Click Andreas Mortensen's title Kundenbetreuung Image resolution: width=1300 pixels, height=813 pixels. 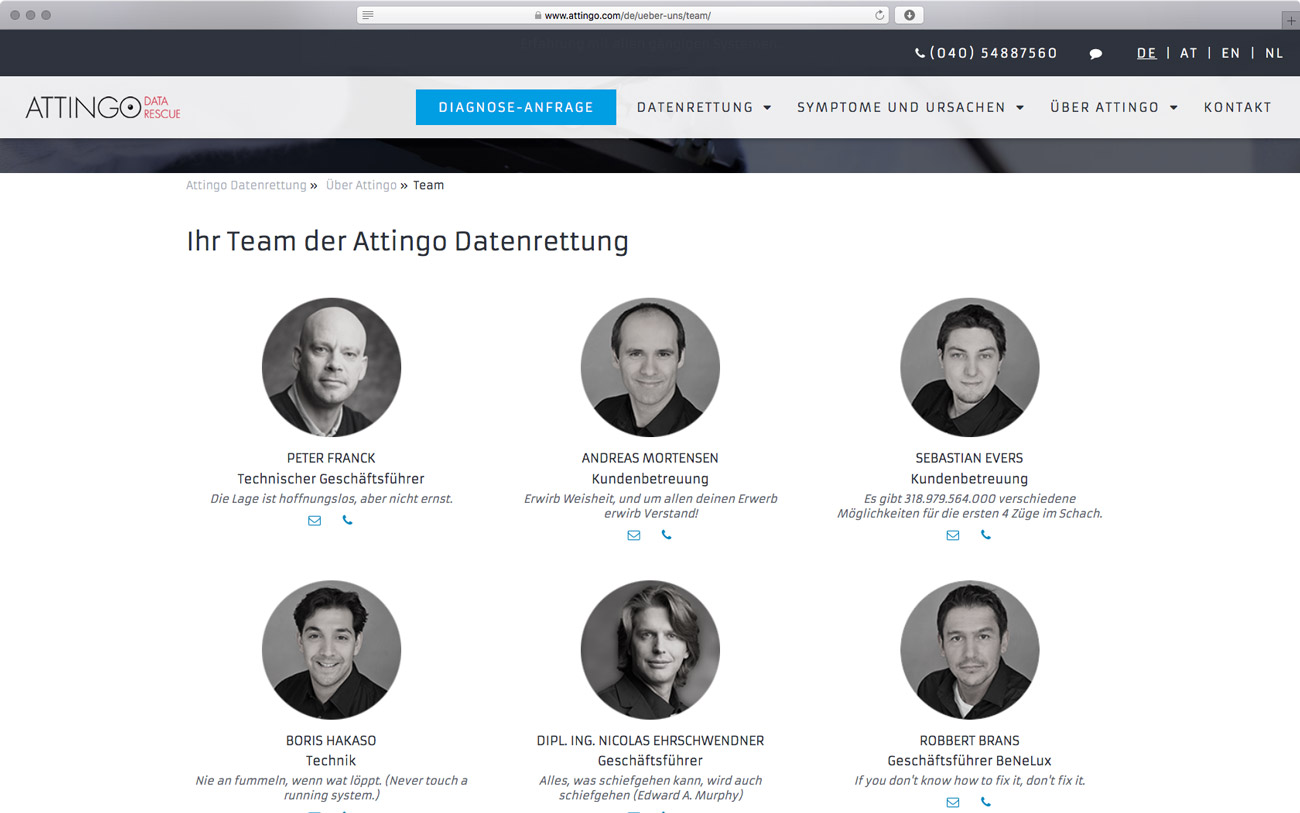pos(650,479)
